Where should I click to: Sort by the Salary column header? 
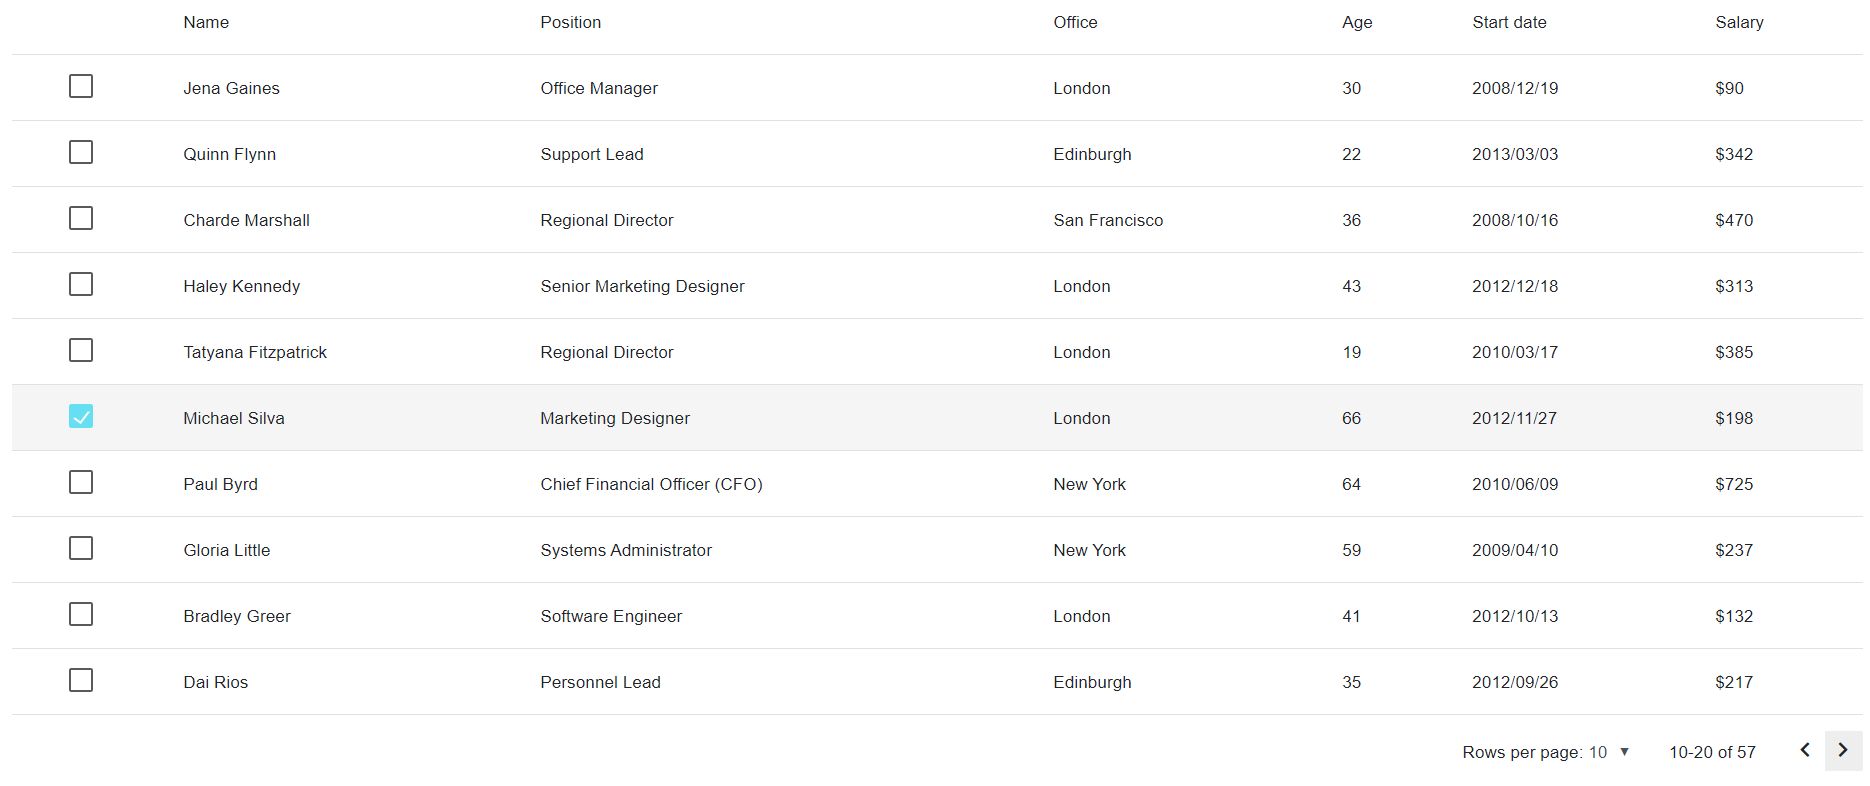tap(1739, 22)
